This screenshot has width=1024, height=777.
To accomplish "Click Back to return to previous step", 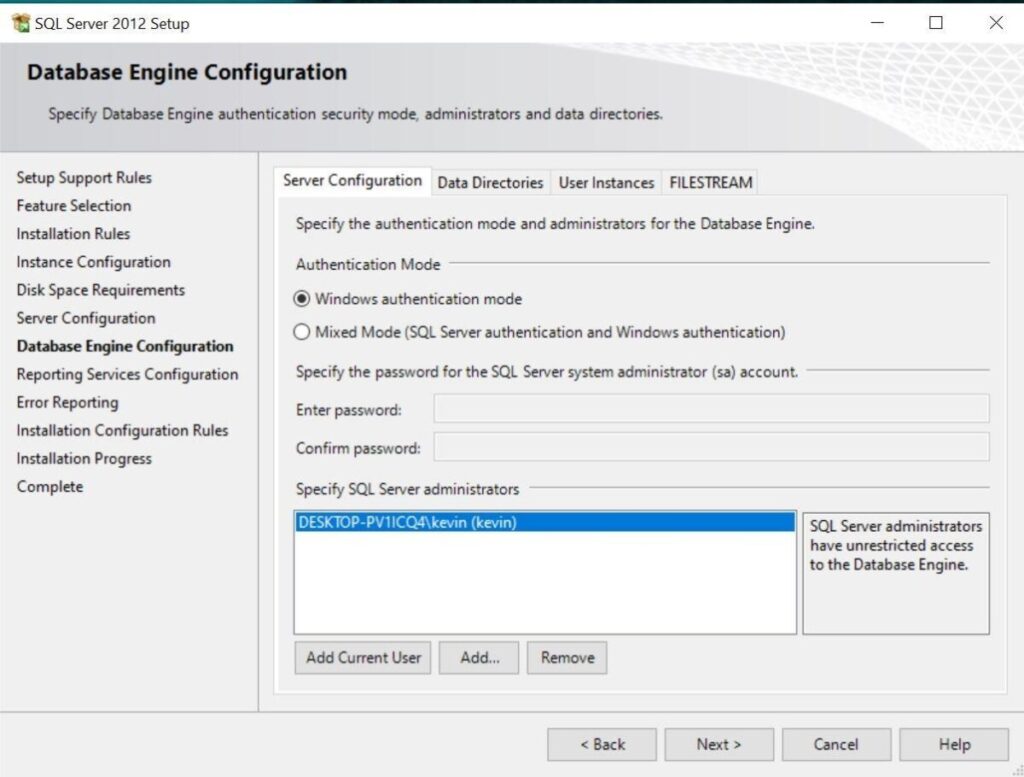I will 601,744.
